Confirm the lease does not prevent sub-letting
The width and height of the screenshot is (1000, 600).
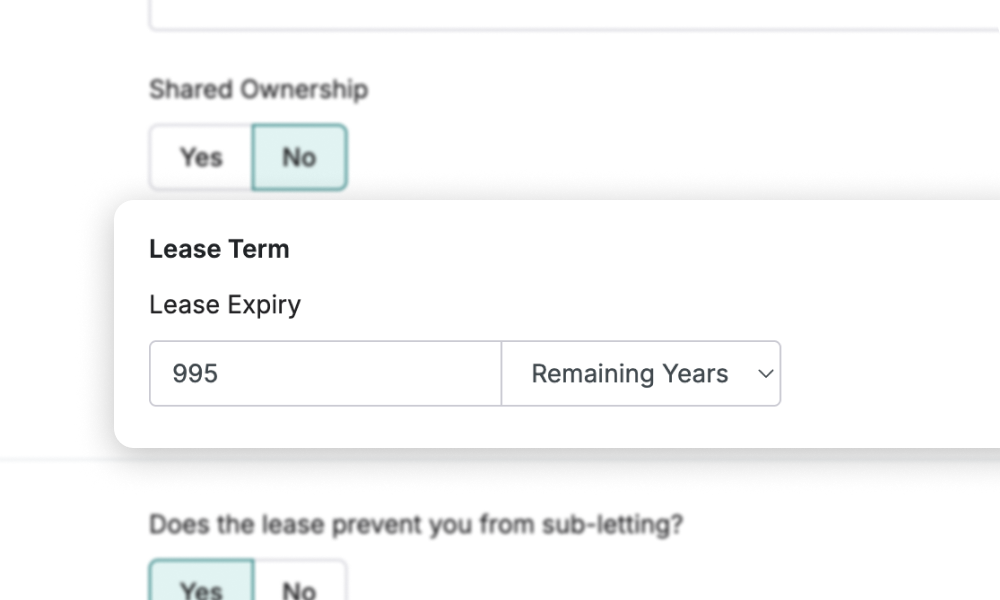point(297,590)
